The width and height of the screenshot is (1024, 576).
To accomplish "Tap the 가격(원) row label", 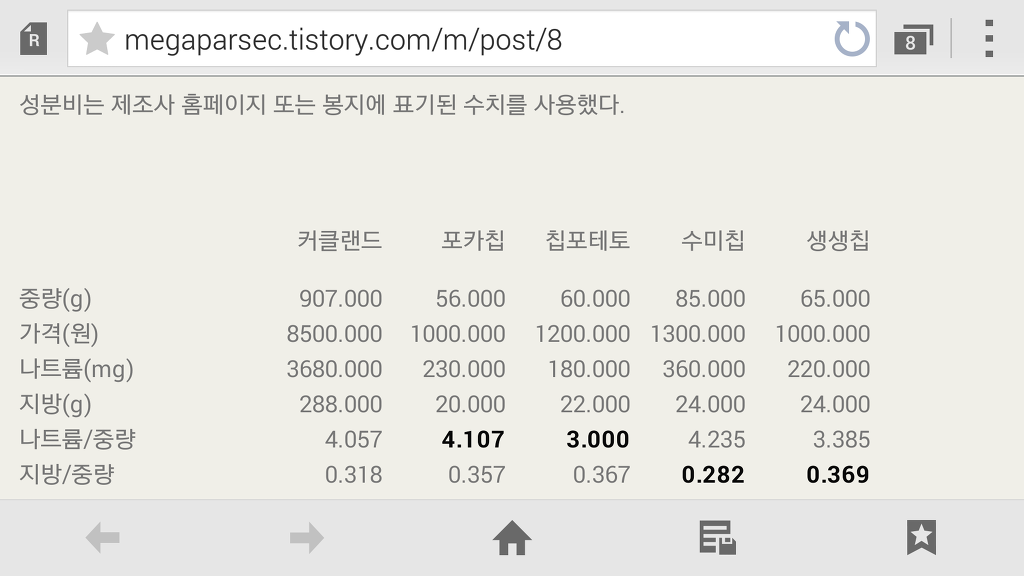I will 59,334.
